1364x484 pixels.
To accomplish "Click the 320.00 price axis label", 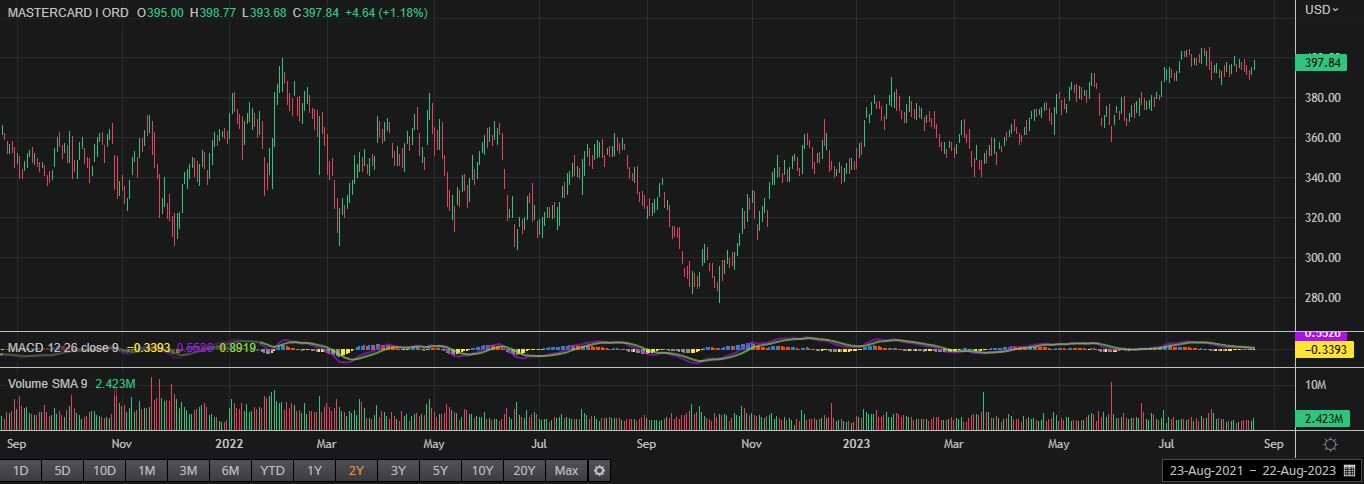I will (x=1322, y=218).
